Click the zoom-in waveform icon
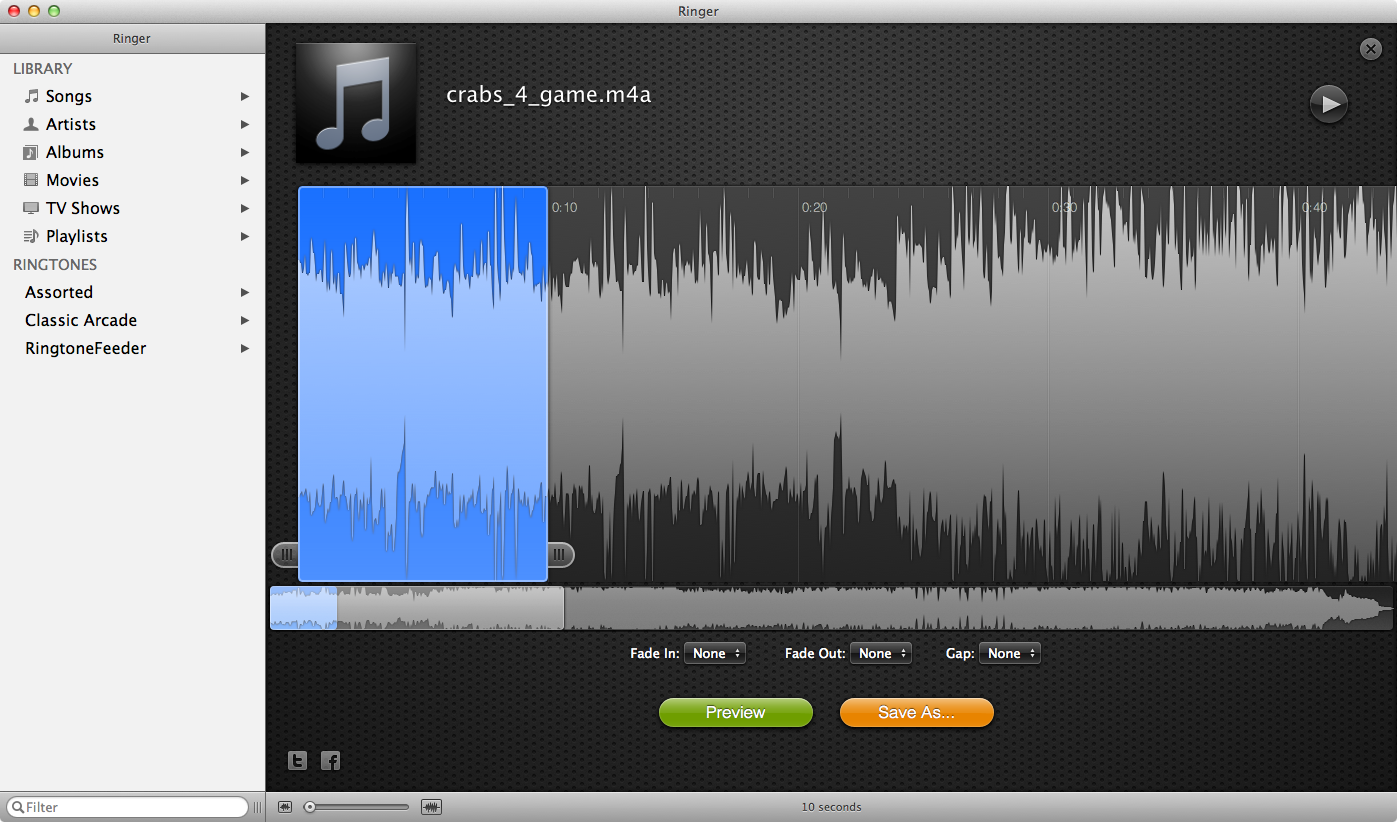 tap(431, 807)
